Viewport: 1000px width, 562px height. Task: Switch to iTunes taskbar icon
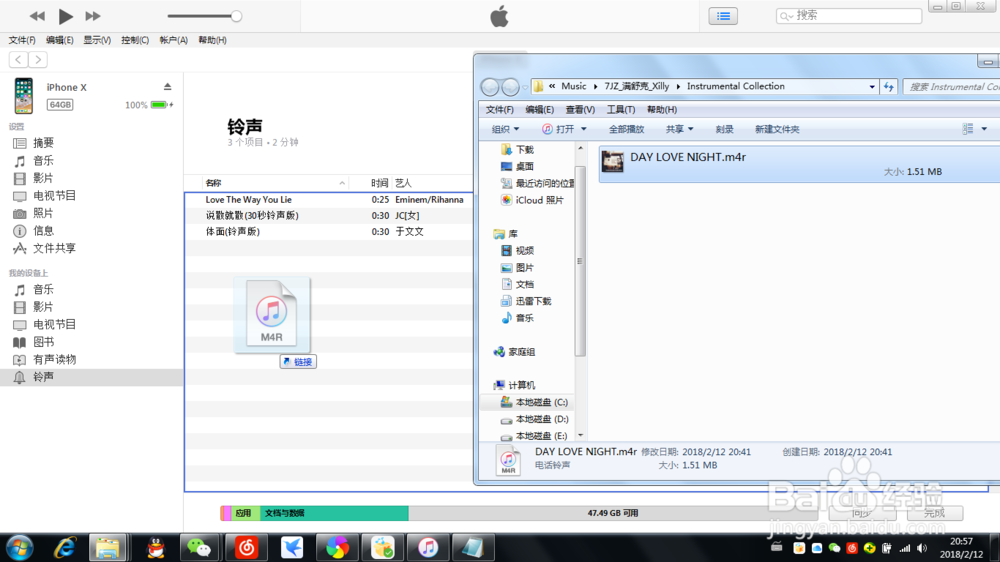pyautogui.click(x=428, y=547)
